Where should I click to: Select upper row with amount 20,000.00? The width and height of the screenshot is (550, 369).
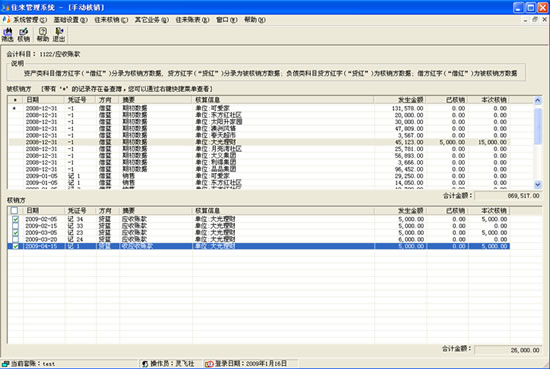coord(259,115)
